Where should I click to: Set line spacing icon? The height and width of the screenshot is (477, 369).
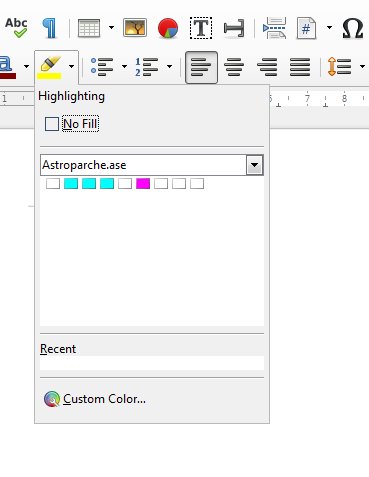coord(339,67)
